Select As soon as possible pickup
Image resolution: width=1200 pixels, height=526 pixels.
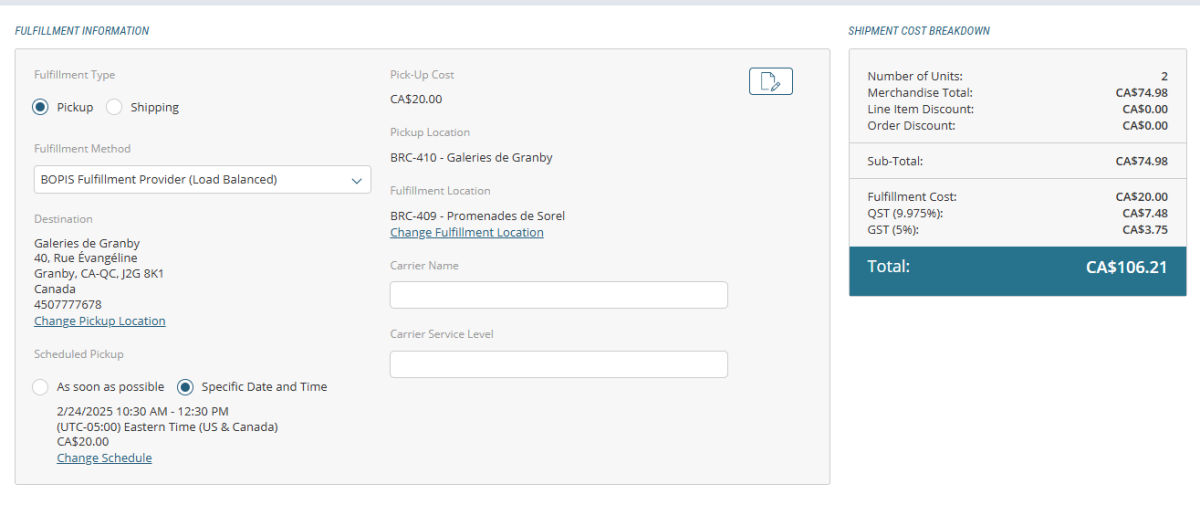pos(41,387)
